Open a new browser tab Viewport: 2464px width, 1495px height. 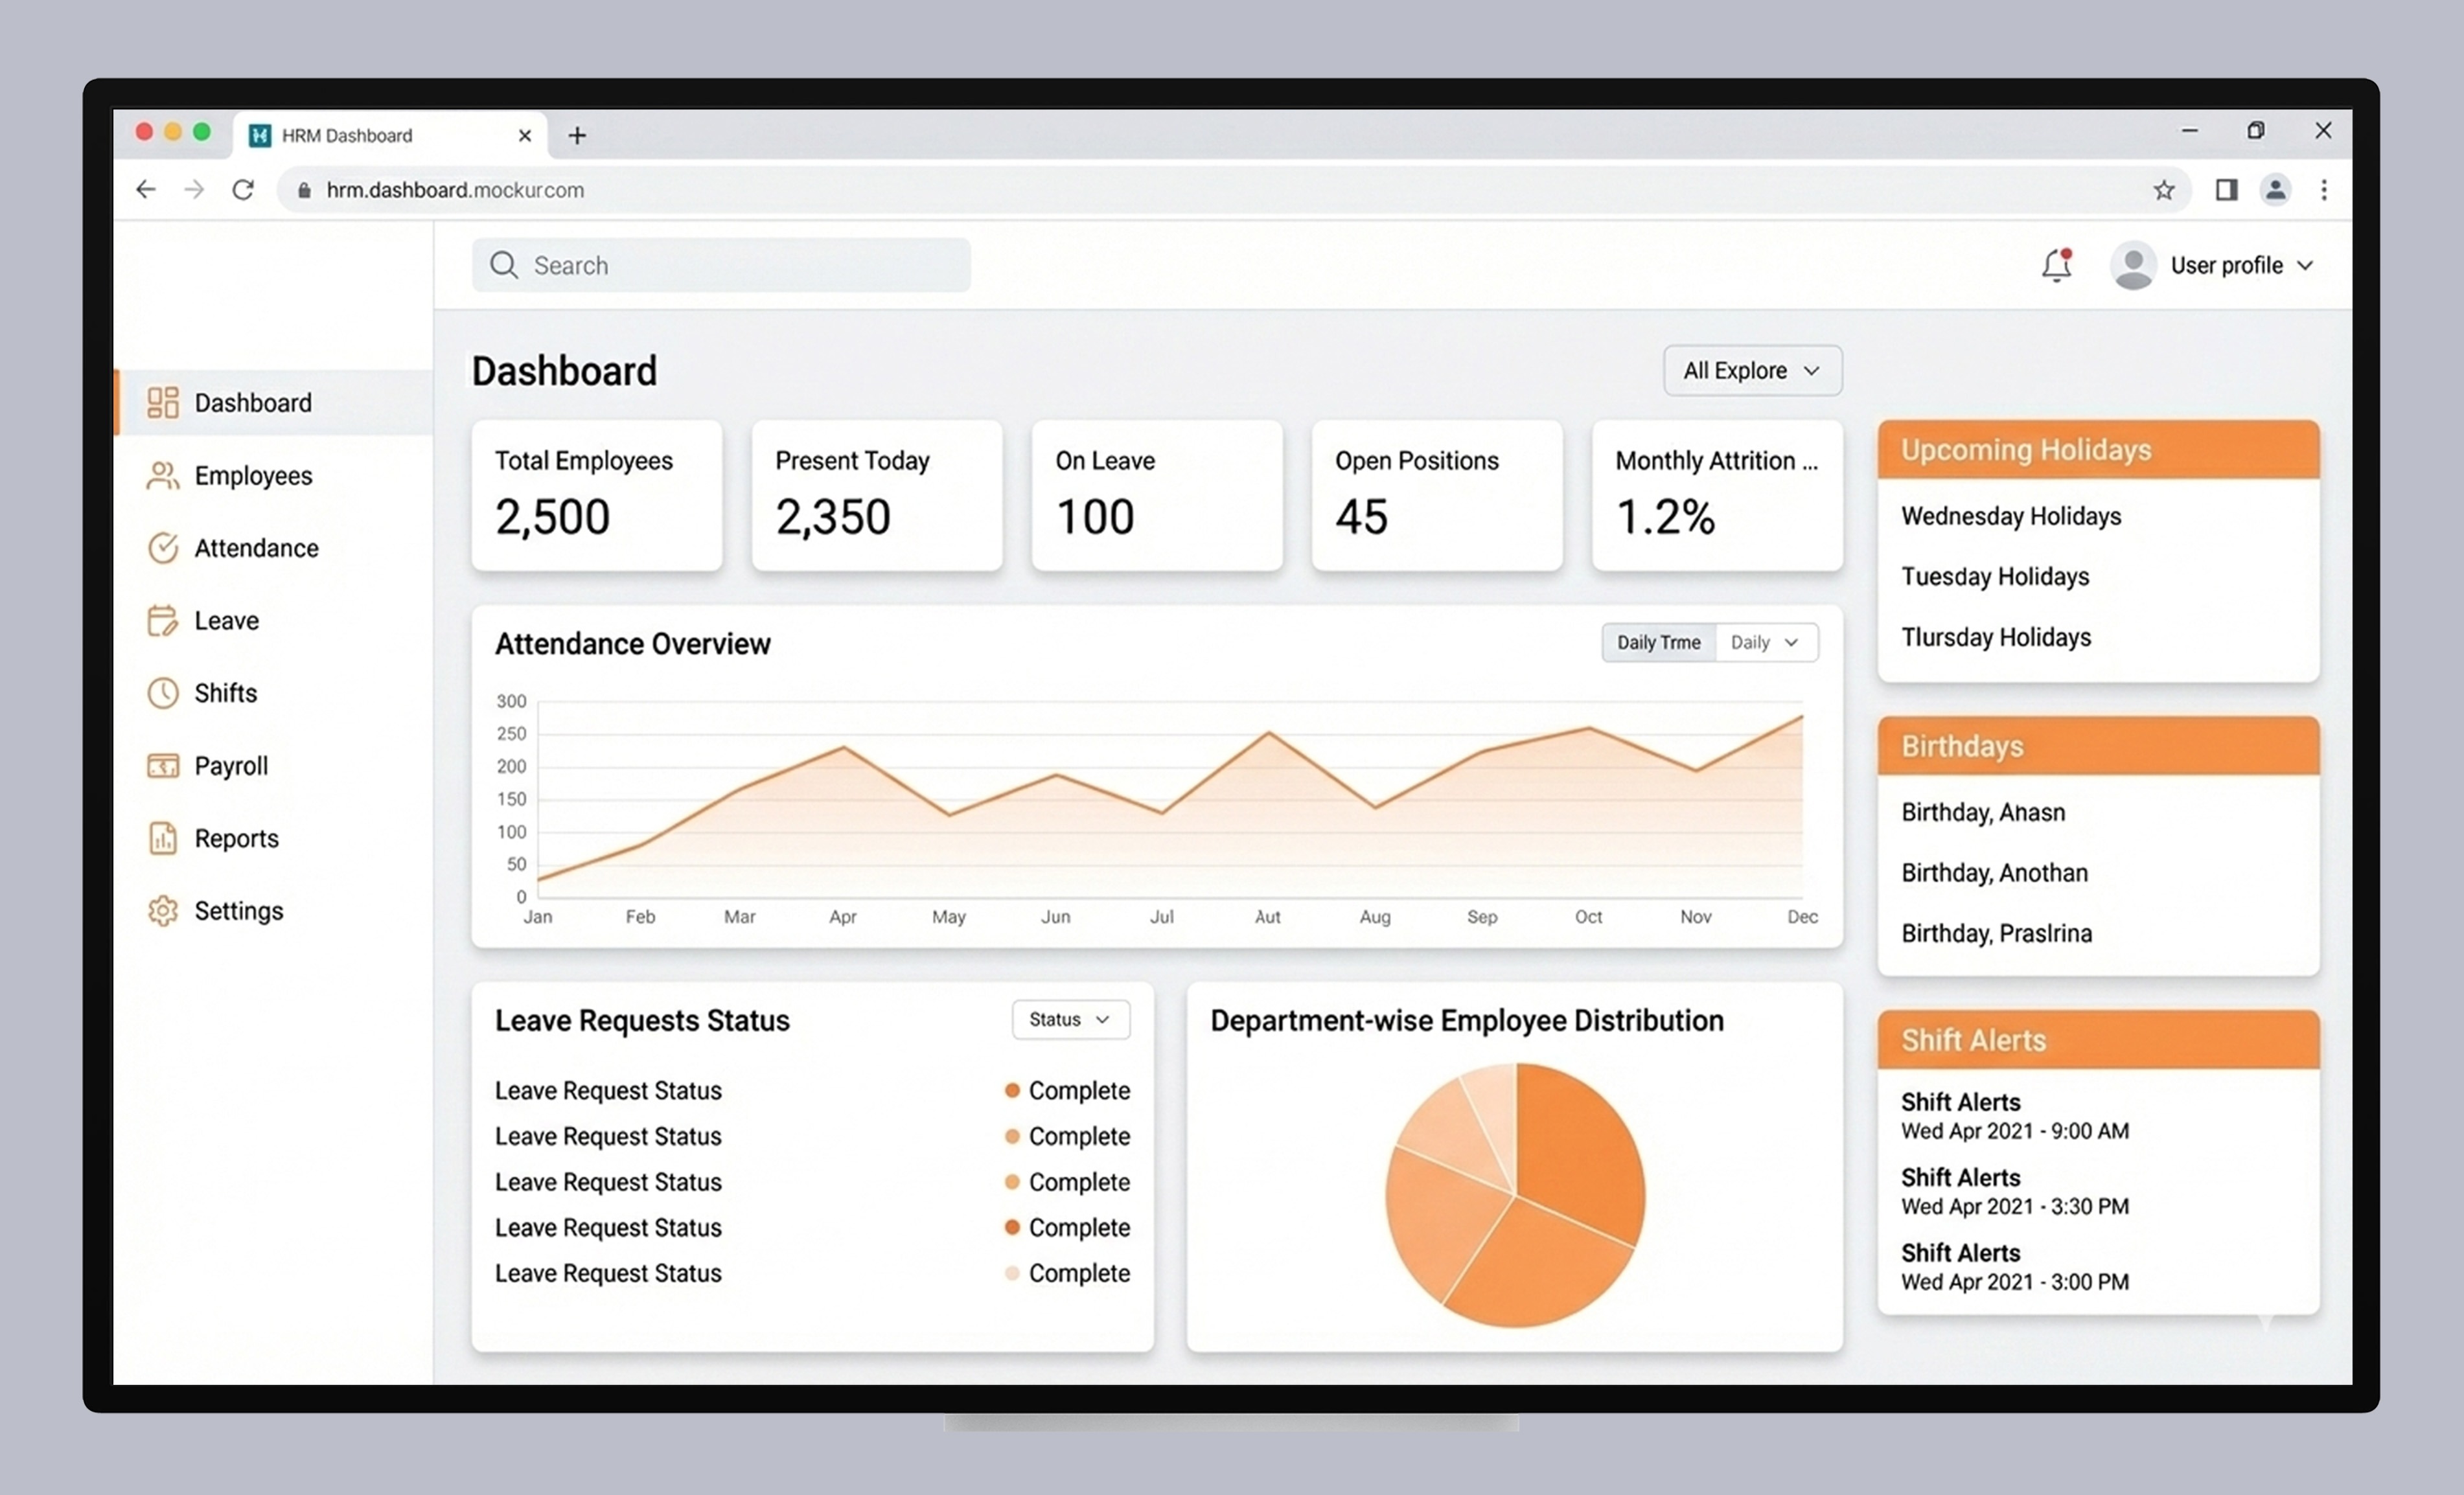[x=577, y=135]
